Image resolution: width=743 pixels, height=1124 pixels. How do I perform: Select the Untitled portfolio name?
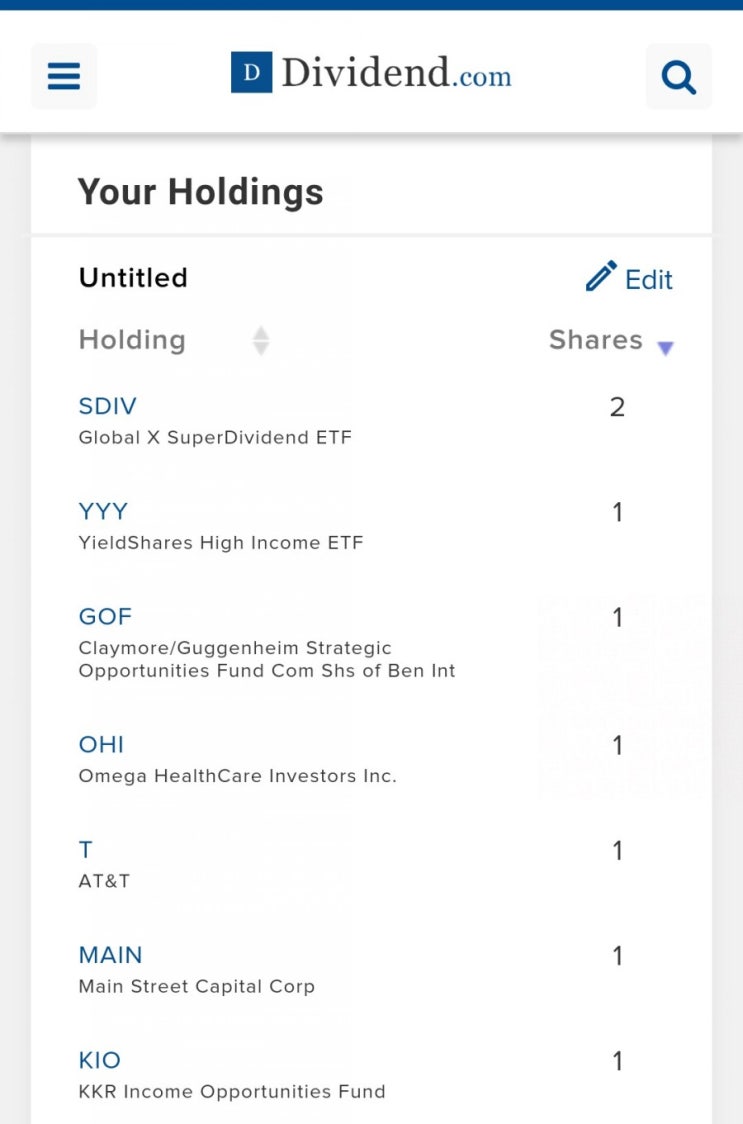coord(133,278)
